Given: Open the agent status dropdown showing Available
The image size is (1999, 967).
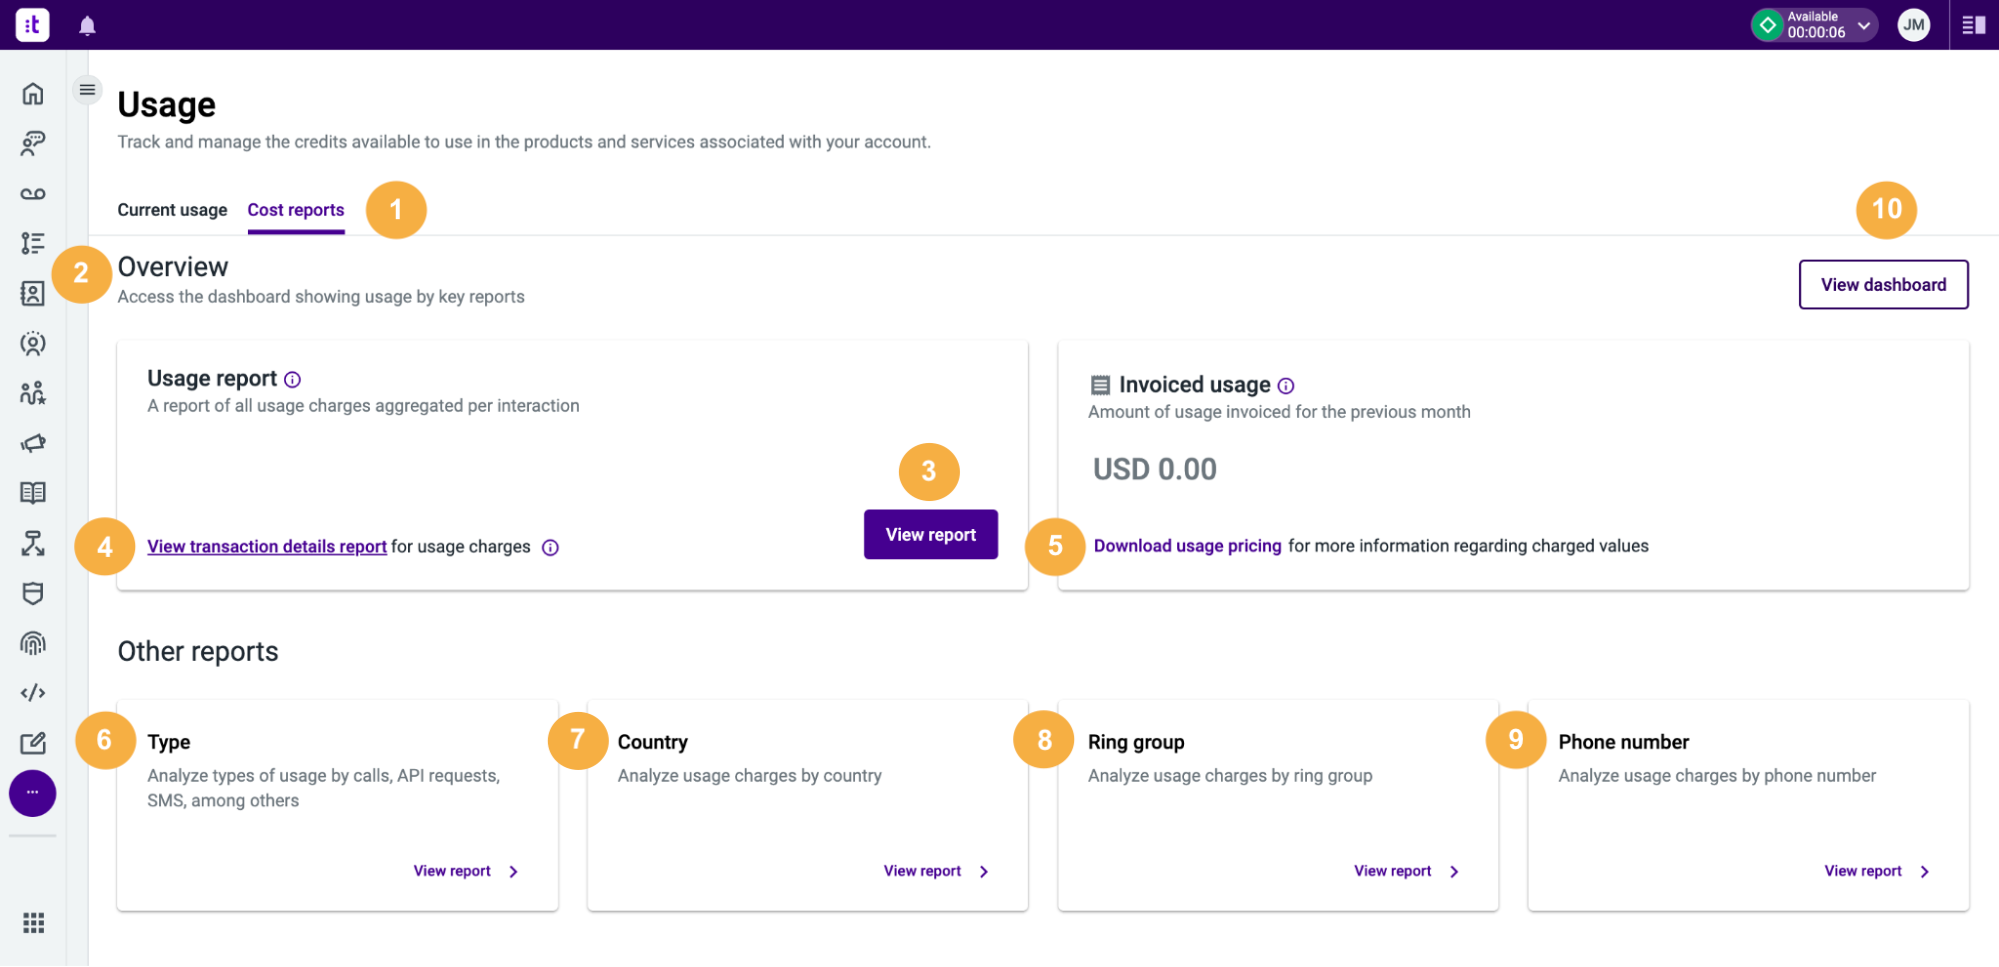Looking at the screenshot, I should tap(1863, 24).
